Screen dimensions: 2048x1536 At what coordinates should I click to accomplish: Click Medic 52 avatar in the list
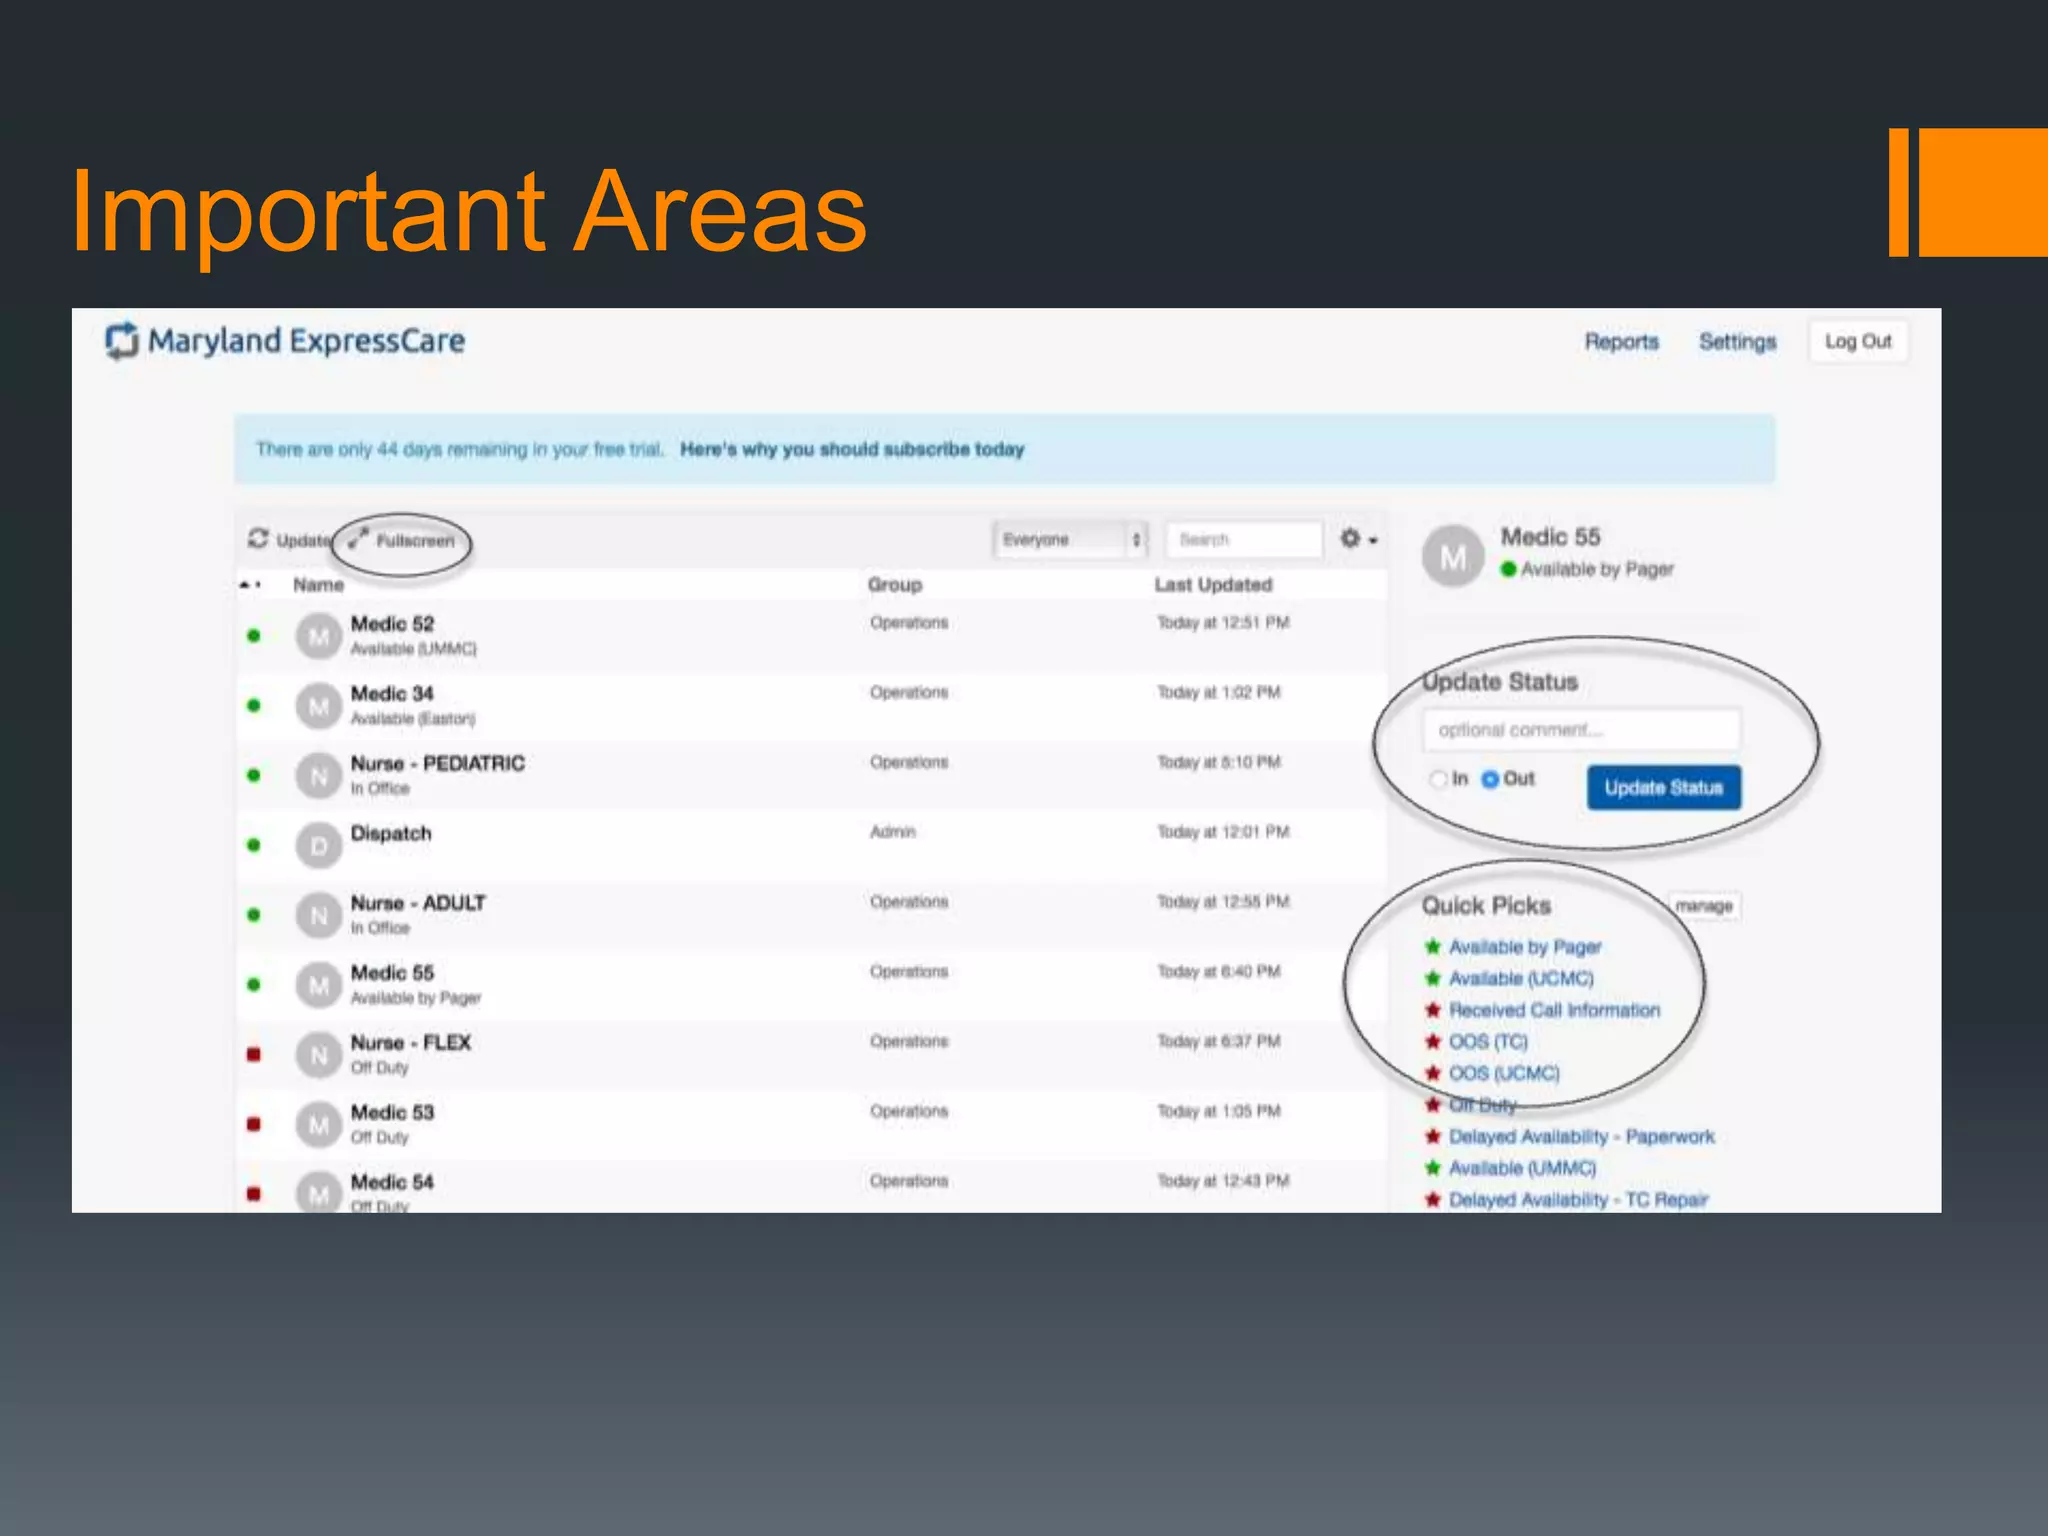pyautogui.click(x=319, y=636)
